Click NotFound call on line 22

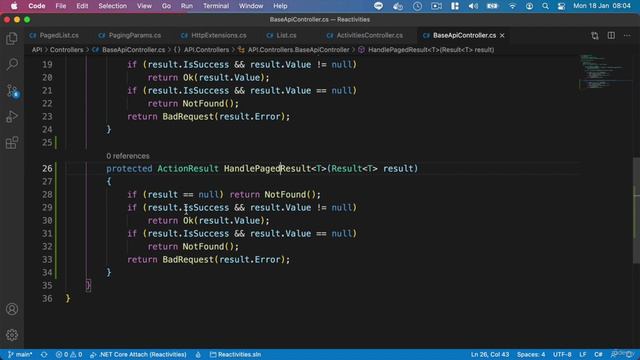[x=203, y=104]
